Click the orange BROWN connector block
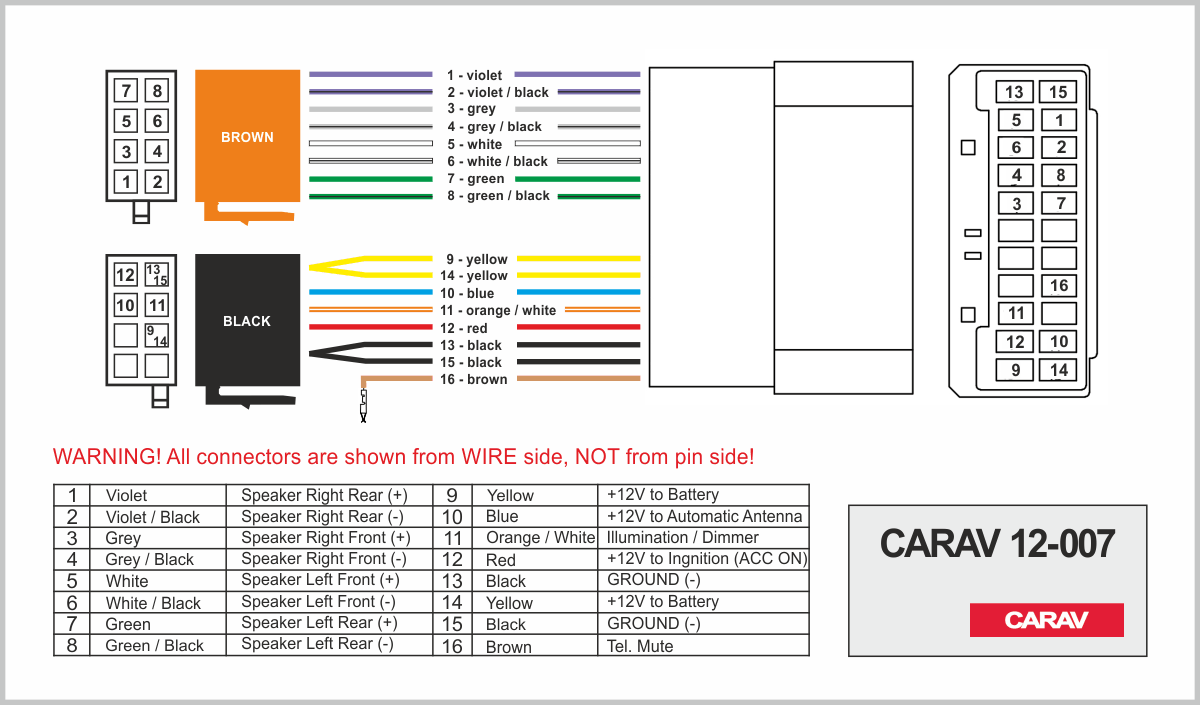The width and height of the screenshot is (1200, 705). (x=247, y=138)
